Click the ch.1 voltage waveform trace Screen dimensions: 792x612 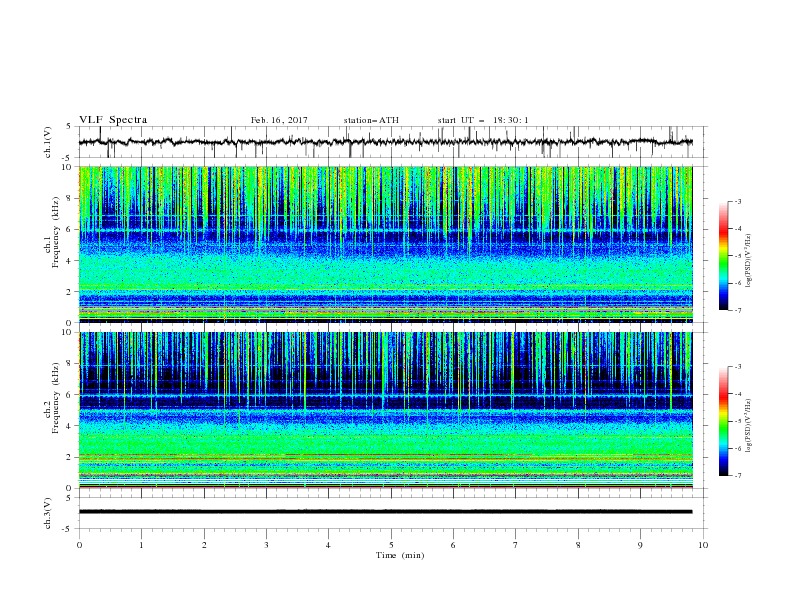coord(385,142)
